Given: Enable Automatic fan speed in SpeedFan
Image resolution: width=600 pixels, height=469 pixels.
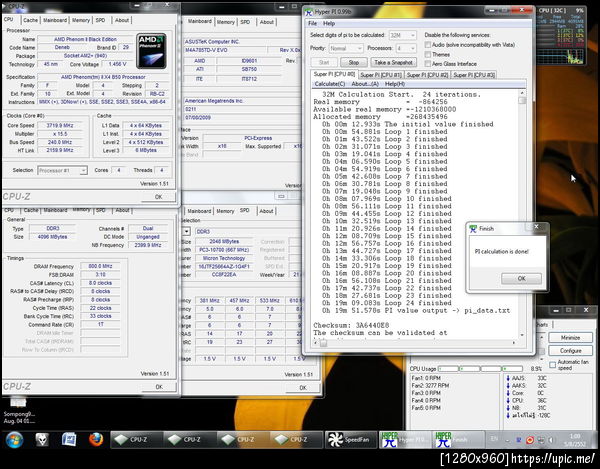Looking at the screenshot, I should (x=552, y=365).
